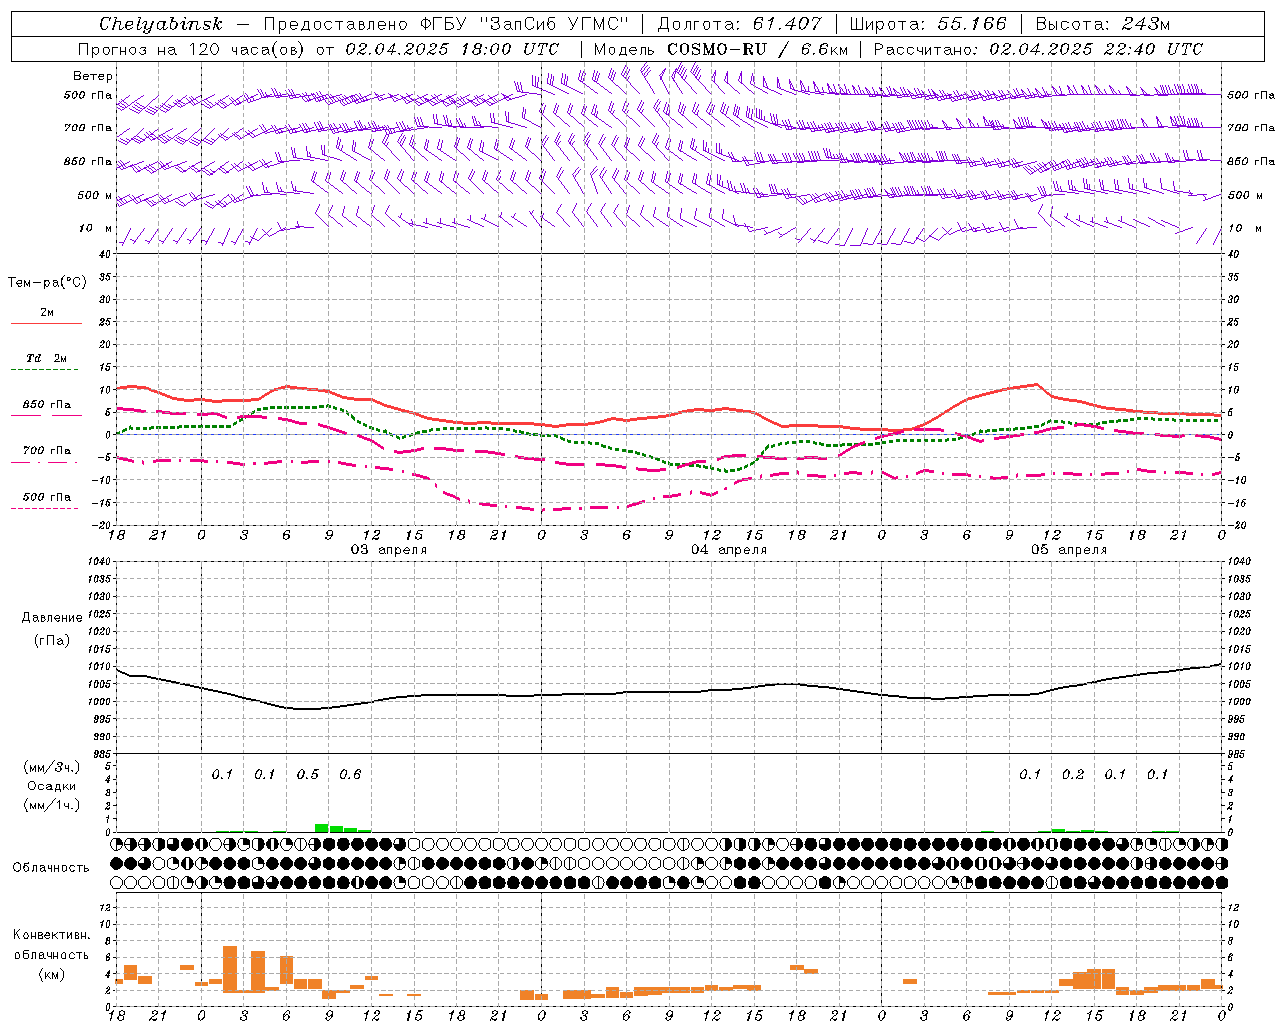Click the tallest orange convective cloud bar
Screen dimensions: 1280x1024
[x=230, y=968]
